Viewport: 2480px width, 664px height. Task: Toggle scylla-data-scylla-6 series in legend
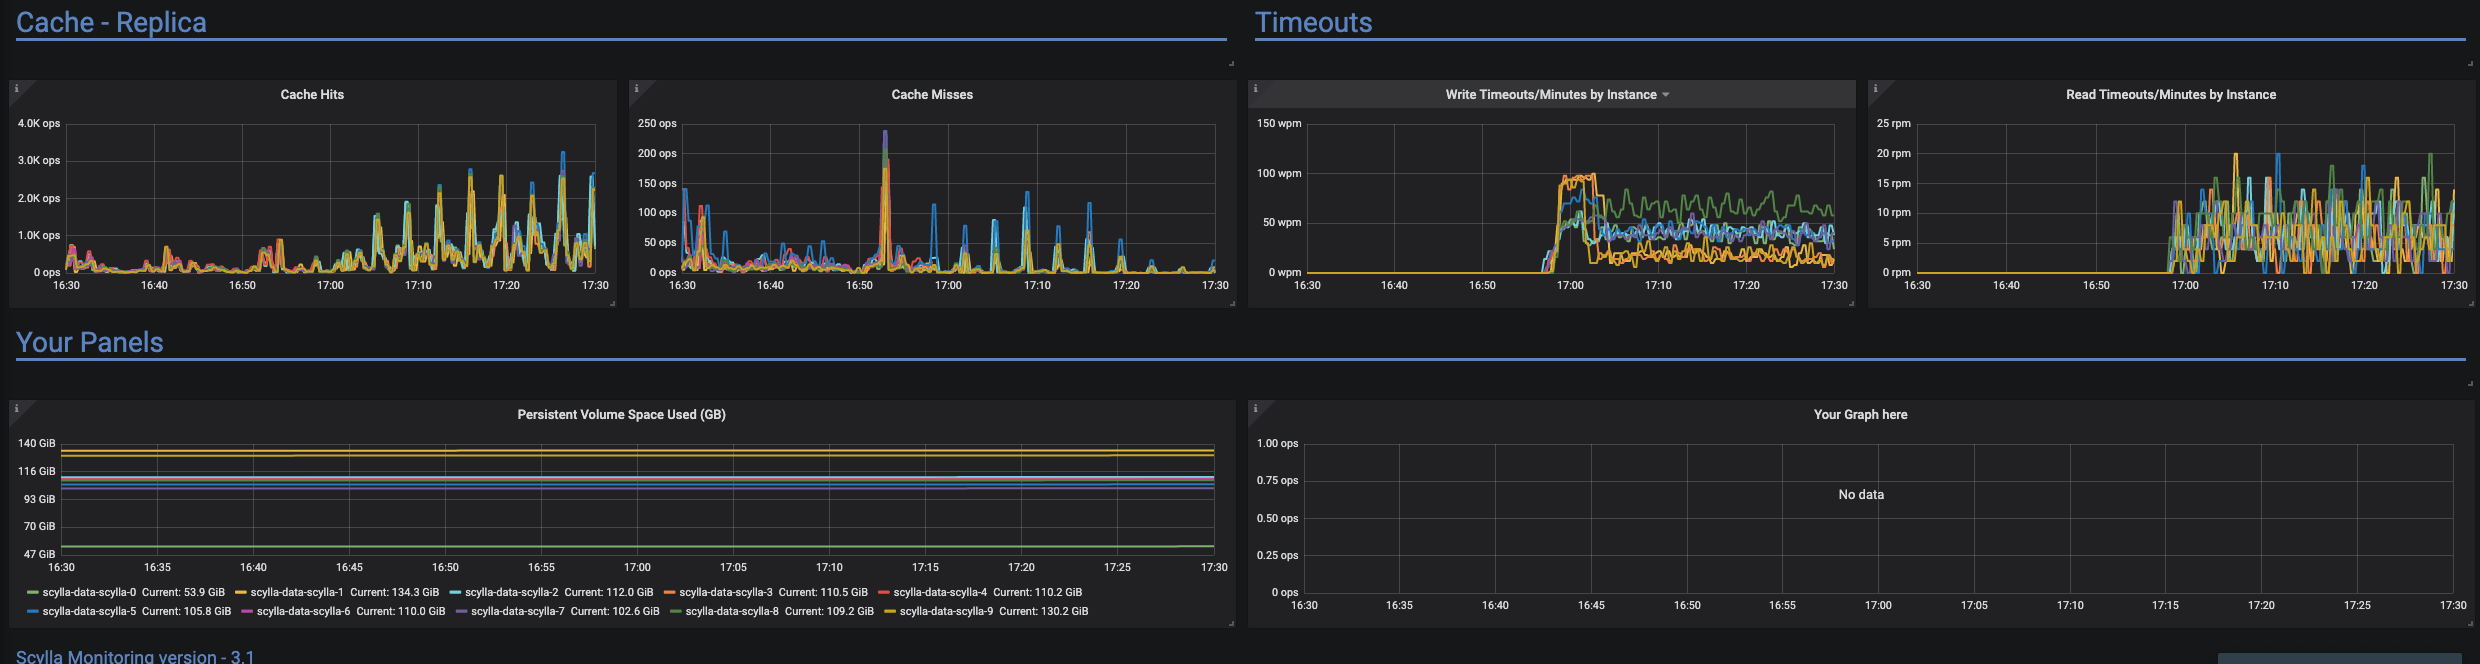[x=303, y=611]
